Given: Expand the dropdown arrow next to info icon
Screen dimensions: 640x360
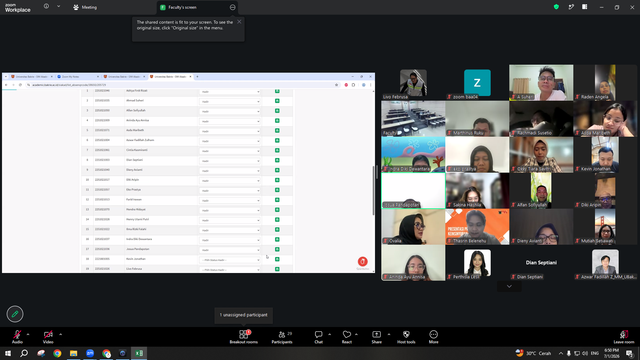Looking at the screenshot, I should click(x=58, y=7).
